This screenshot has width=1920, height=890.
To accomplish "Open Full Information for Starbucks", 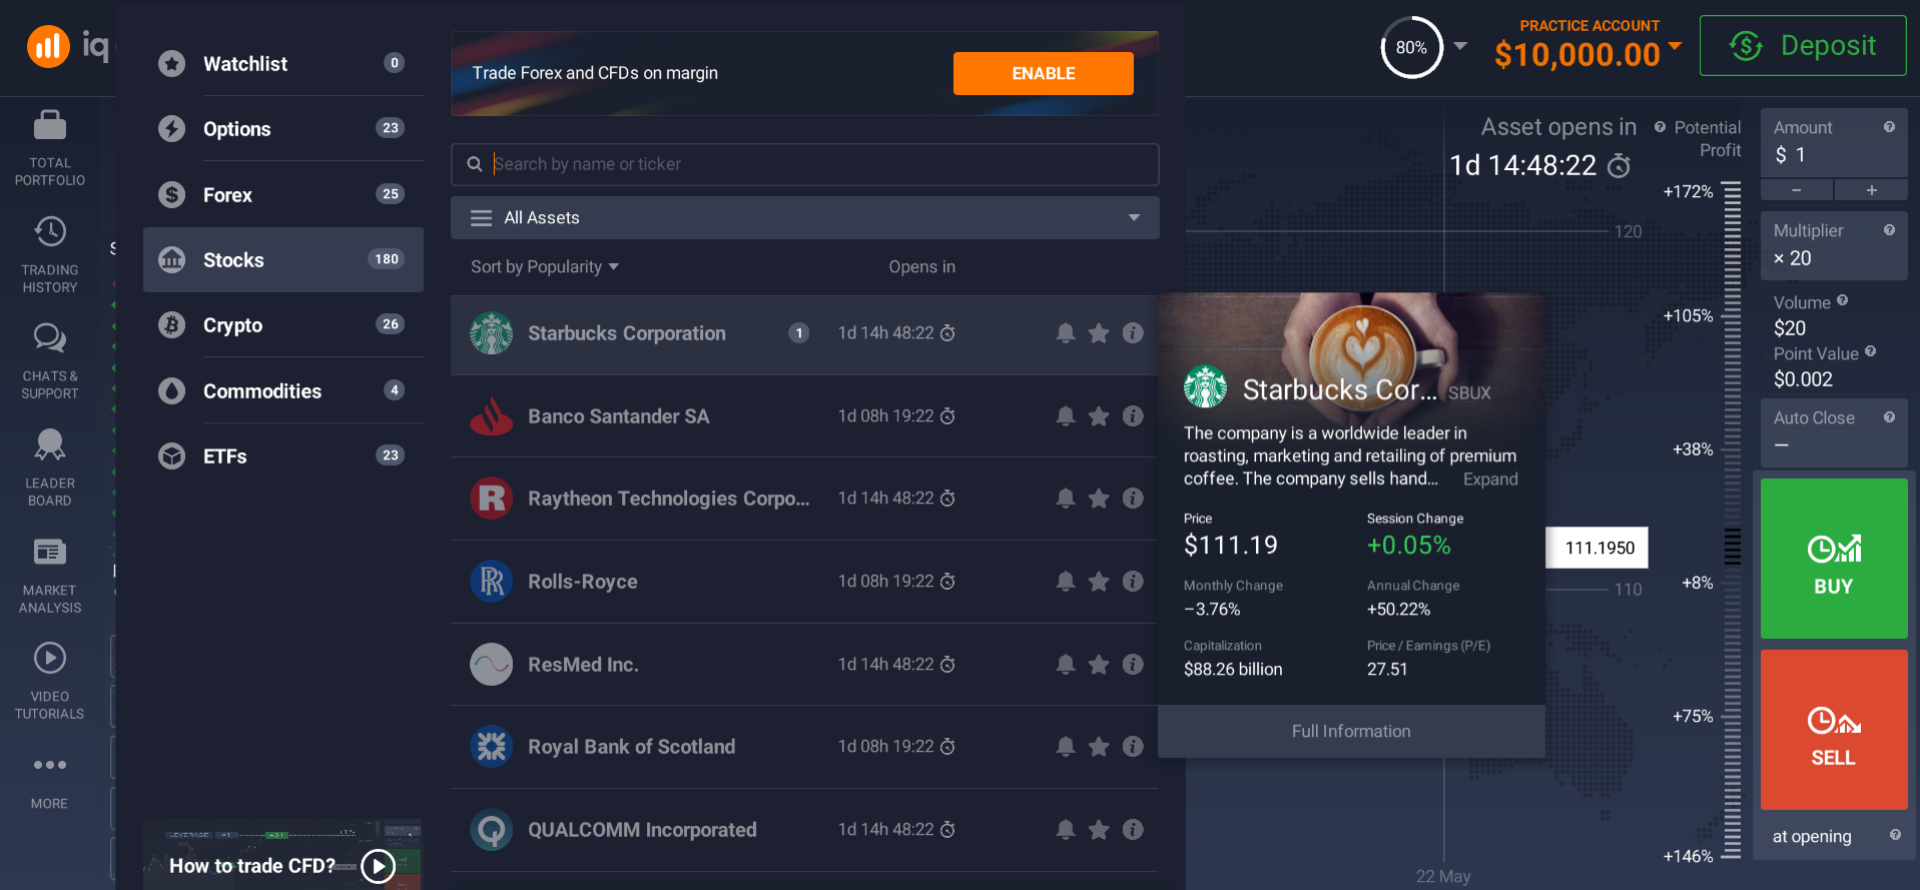I will click(x=1351, y=731).
